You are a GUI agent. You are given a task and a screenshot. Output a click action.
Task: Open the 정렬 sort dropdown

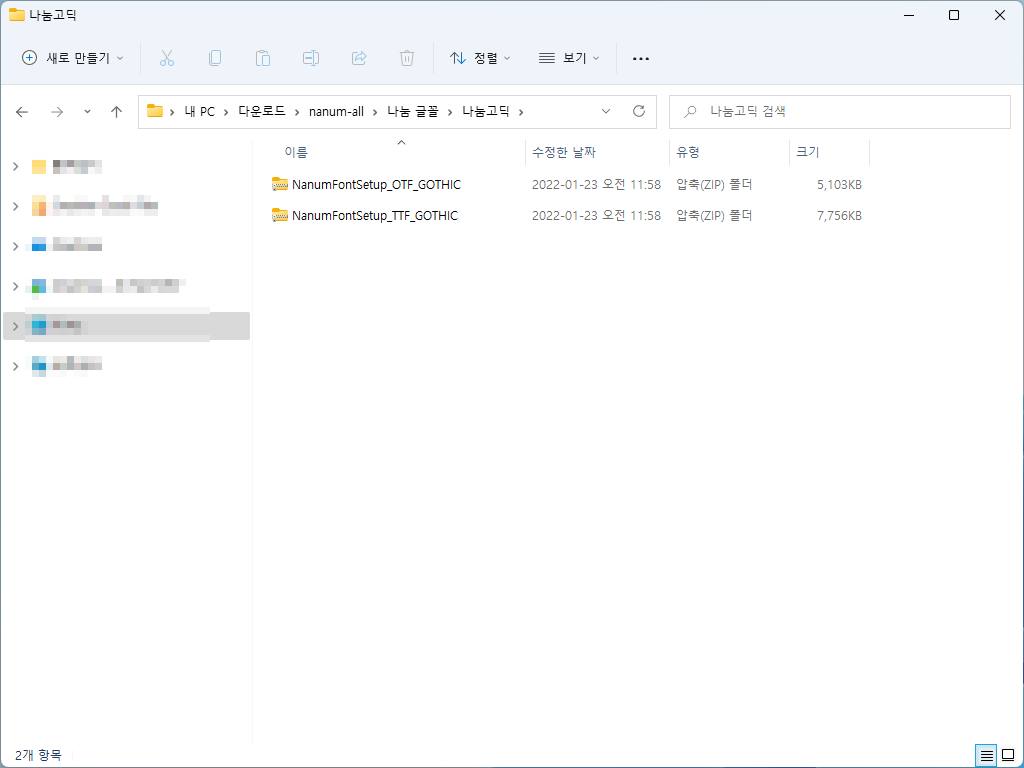coord(480,58)
